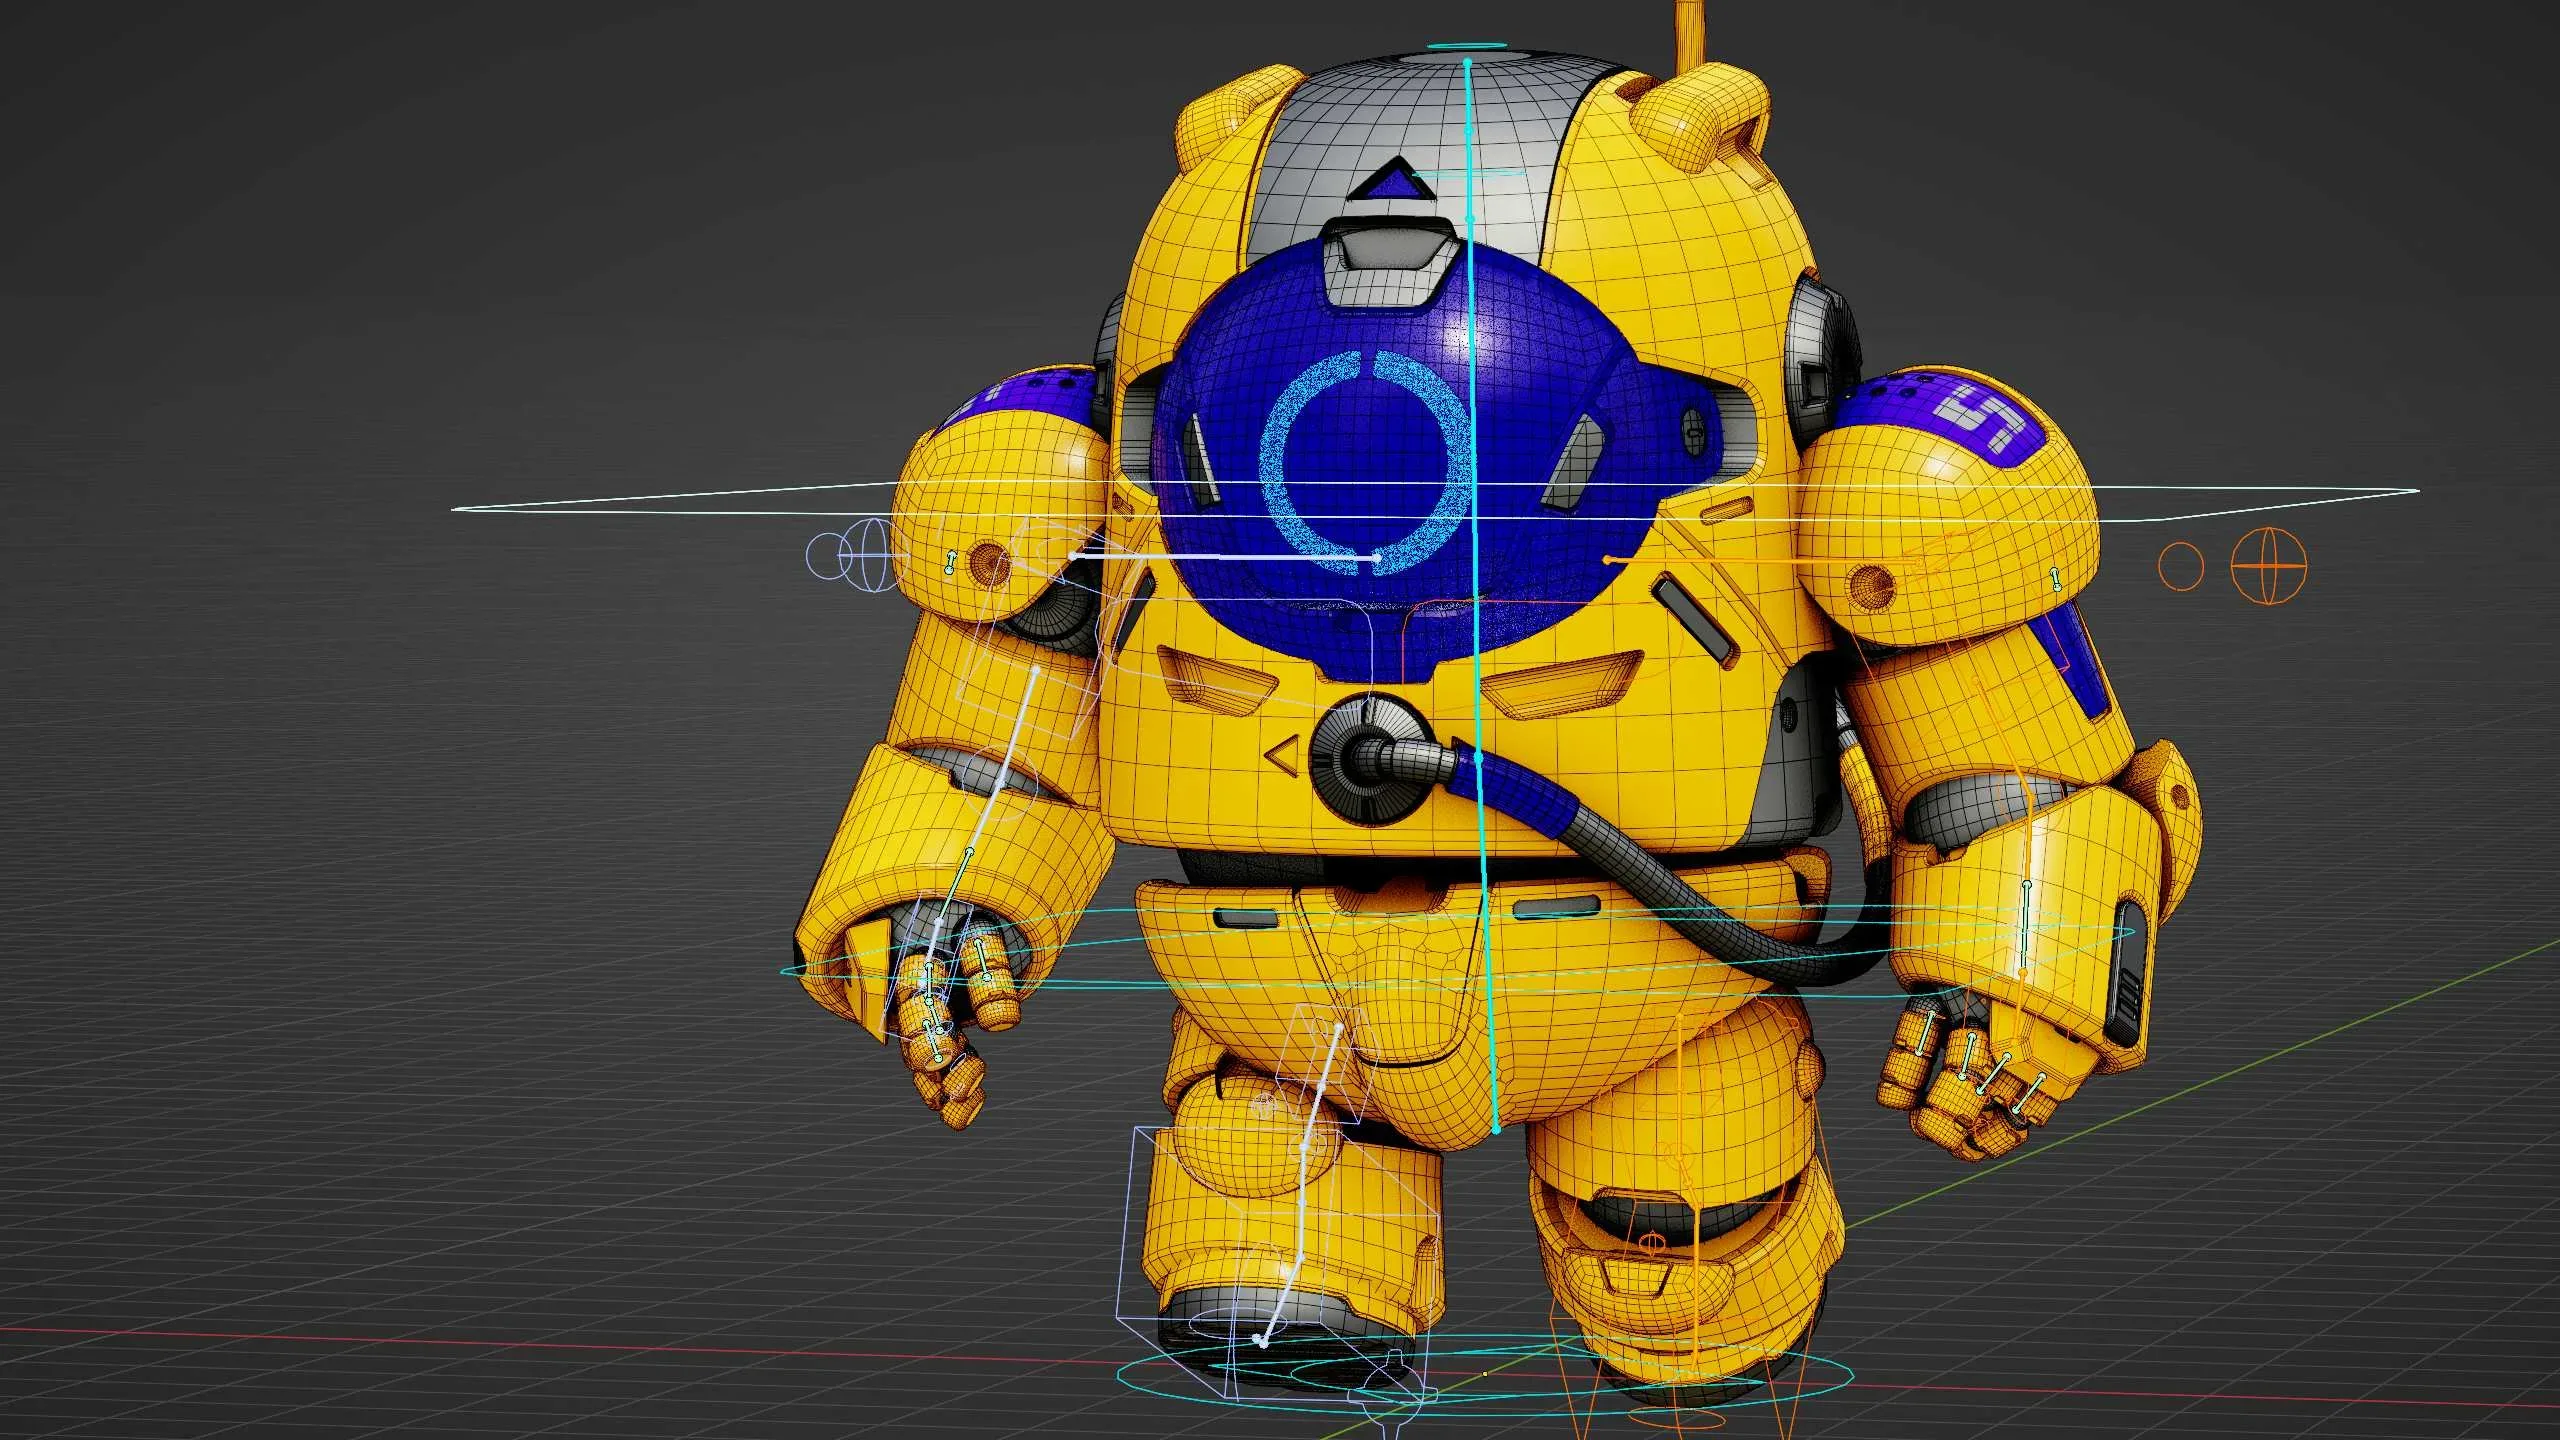2560x1440 pixels.
Task: Select the cyan marker above the robot's head
Action: (x=1470, y=45)
